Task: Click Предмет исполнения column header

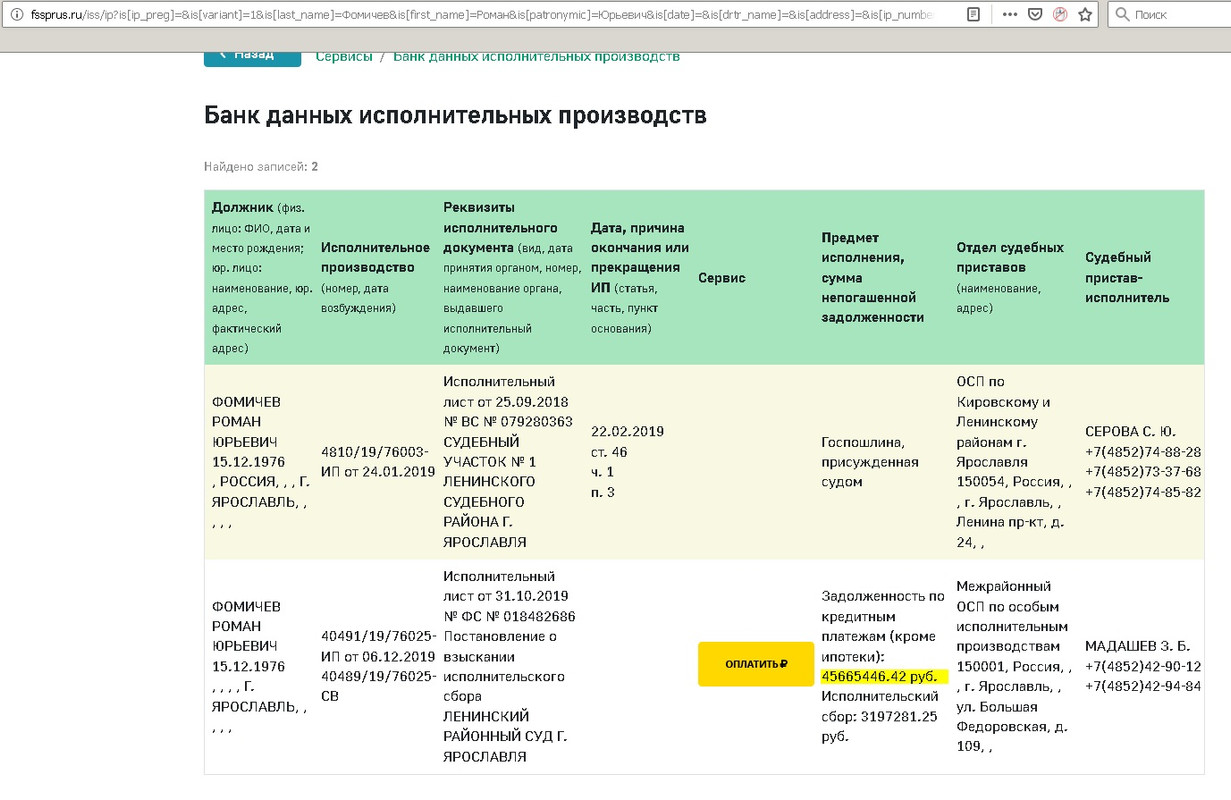Action: (x=872, y=277)
